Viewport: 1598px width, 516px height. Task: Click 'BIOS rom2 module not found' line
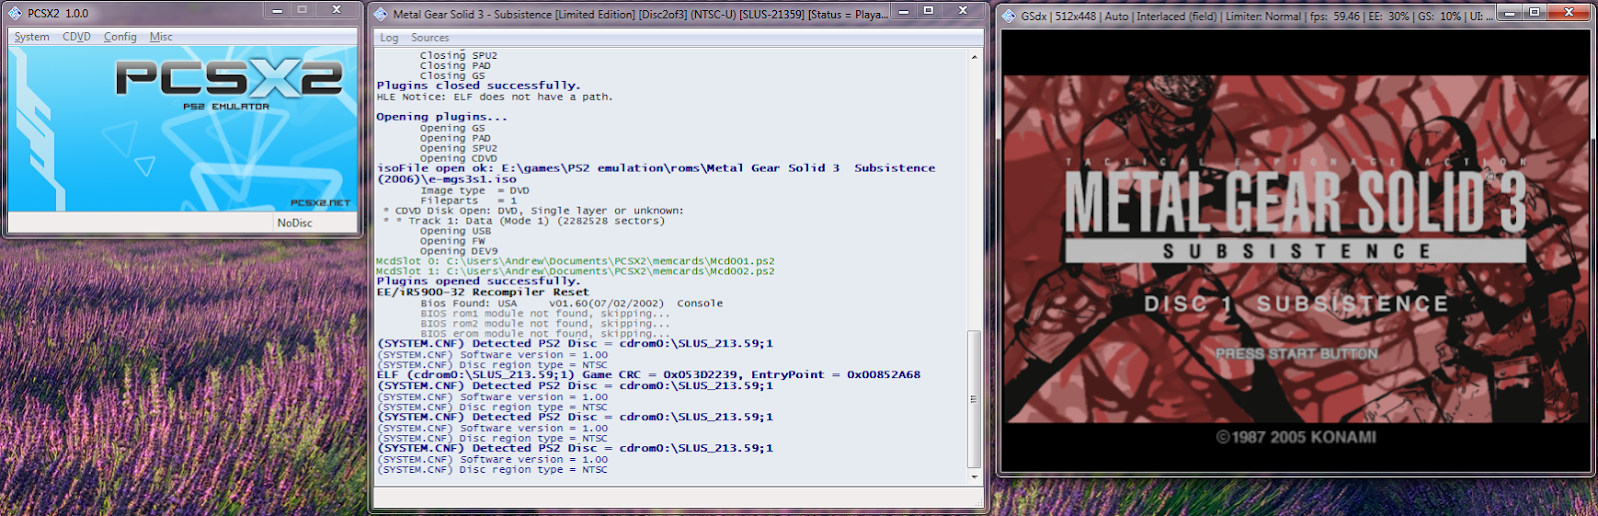546,324
